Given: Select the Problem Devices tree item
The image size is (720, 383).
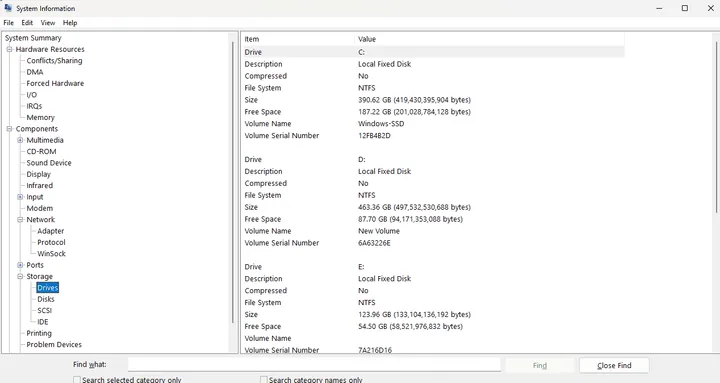Looking at the screenshot, I should [x=54, y=344].
